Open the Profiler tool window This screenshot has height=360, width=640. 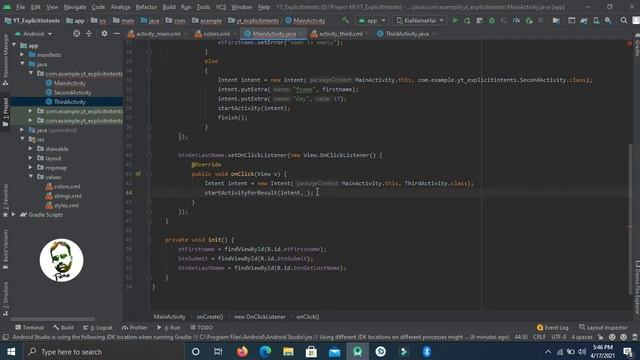point(135,327)
